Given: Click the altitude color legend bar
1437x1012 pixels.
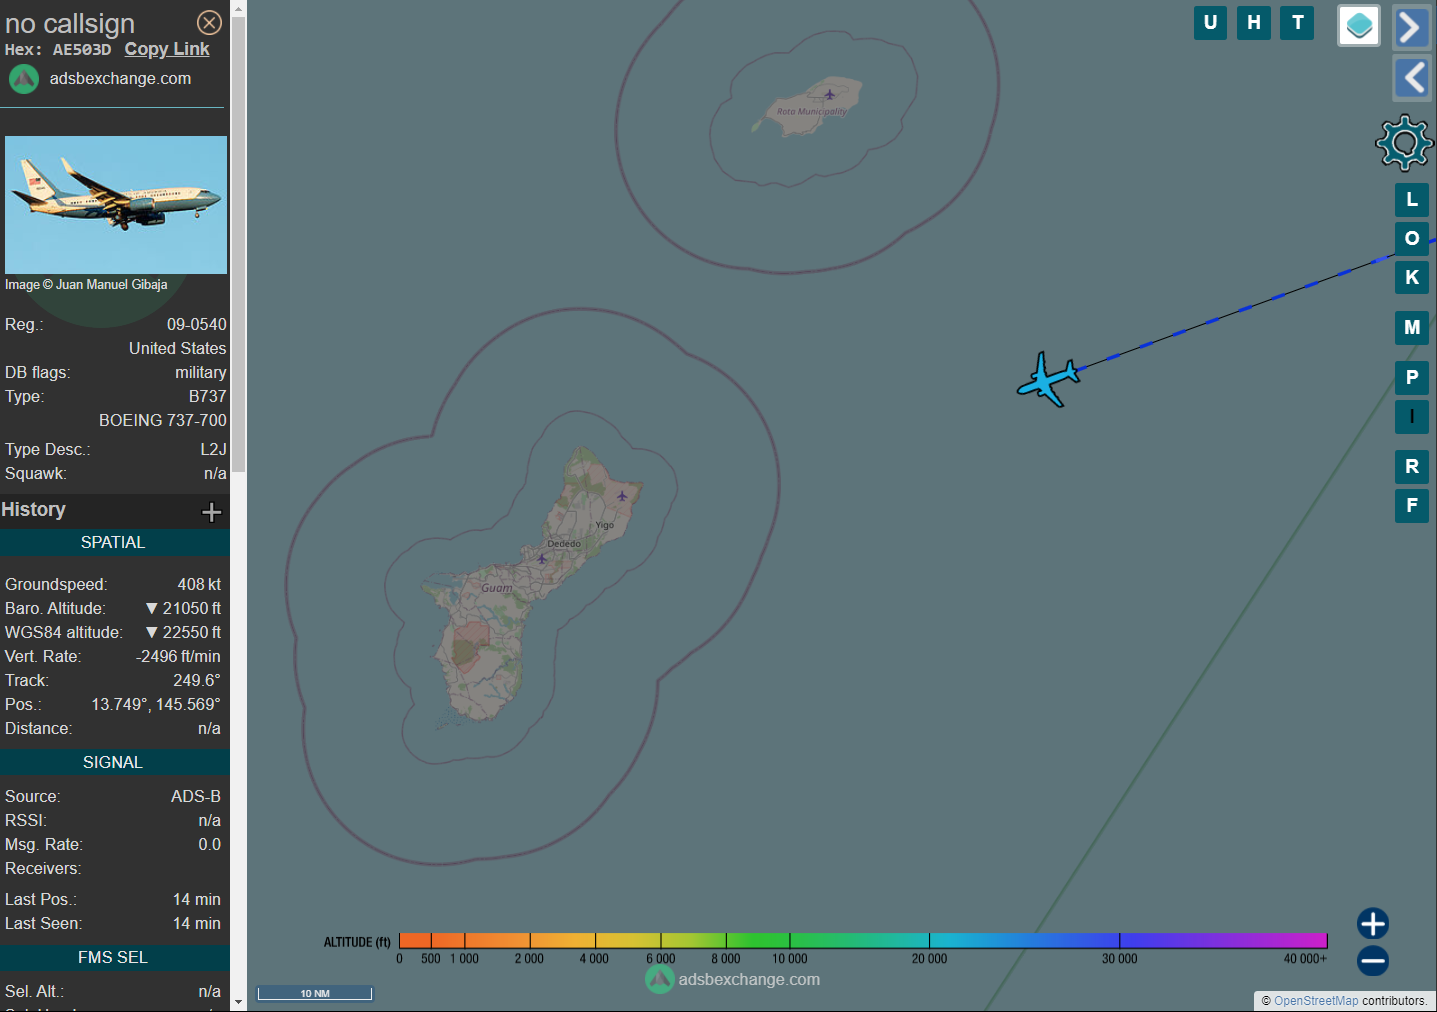Looking at the screenshot, I should point(862,941).
